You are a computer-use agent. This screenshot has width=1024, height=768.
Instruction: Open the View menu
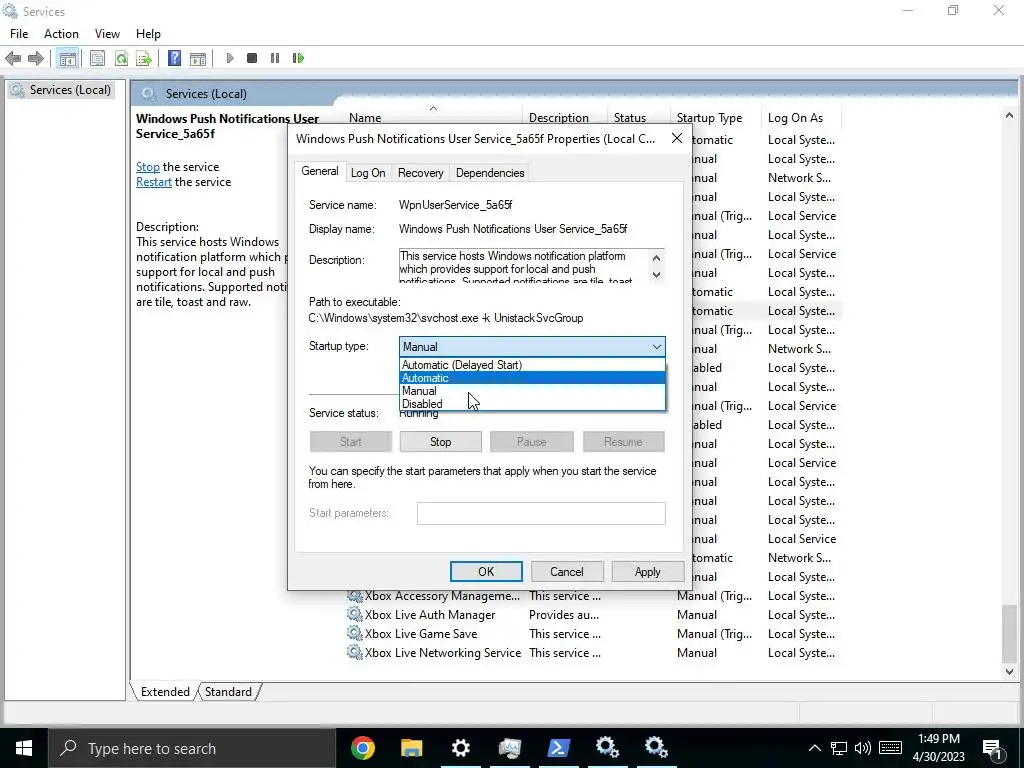point(107,34)
